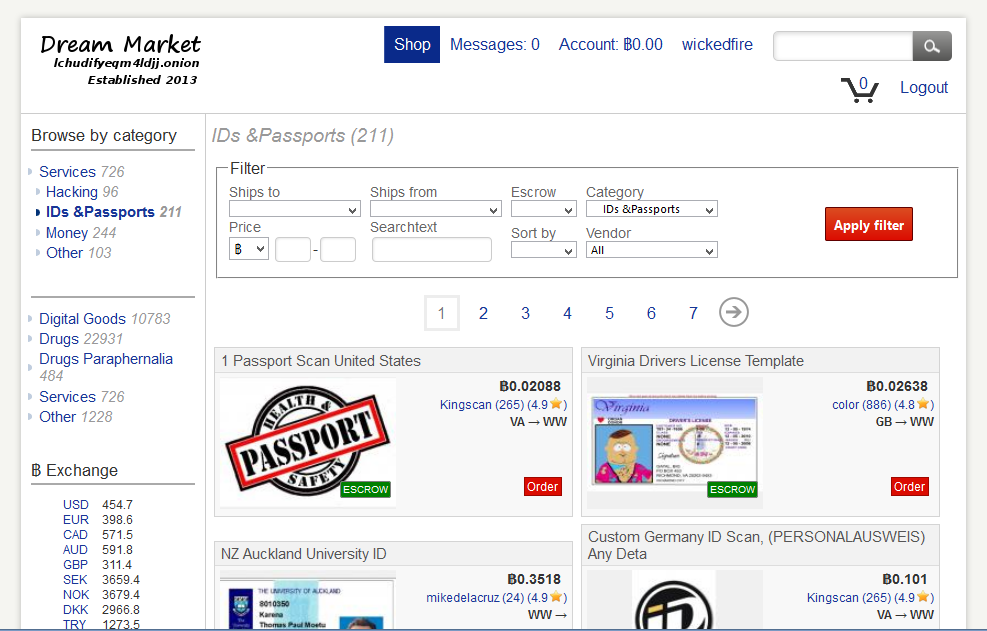This screenshot has height=631, width=987.
Task: Select the Hacking subcategory
Action: [x=82, y=192]
